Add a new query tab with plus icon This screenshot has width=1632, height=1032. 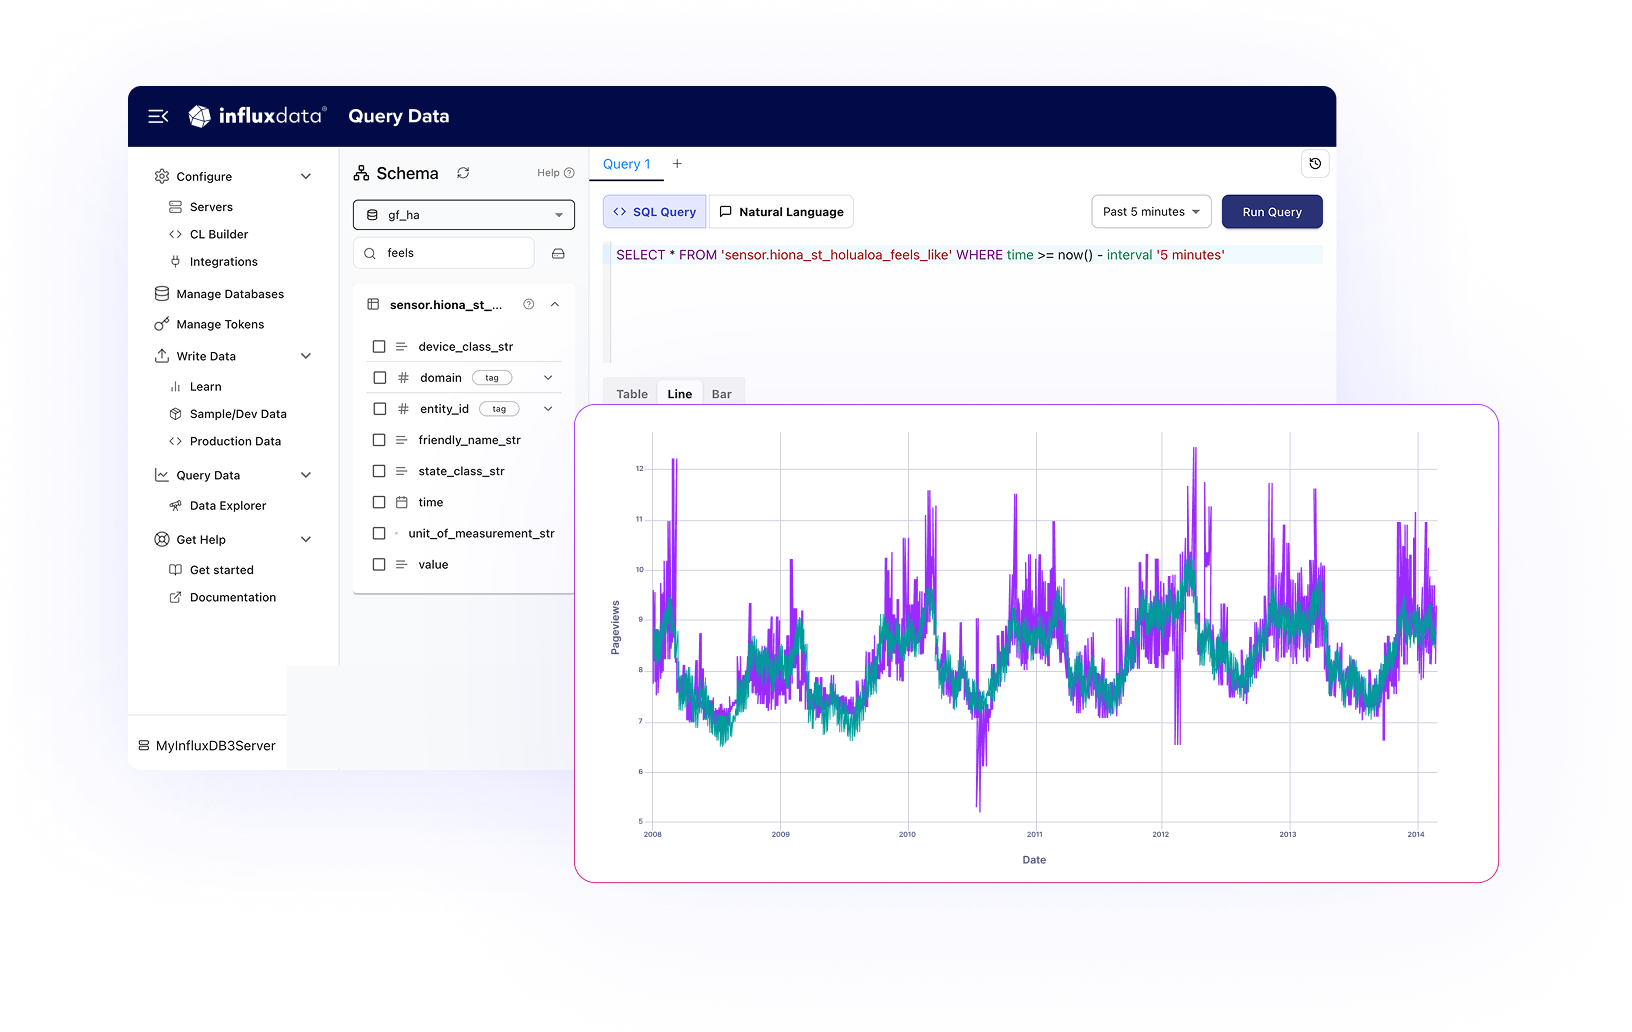pos(677,164)
